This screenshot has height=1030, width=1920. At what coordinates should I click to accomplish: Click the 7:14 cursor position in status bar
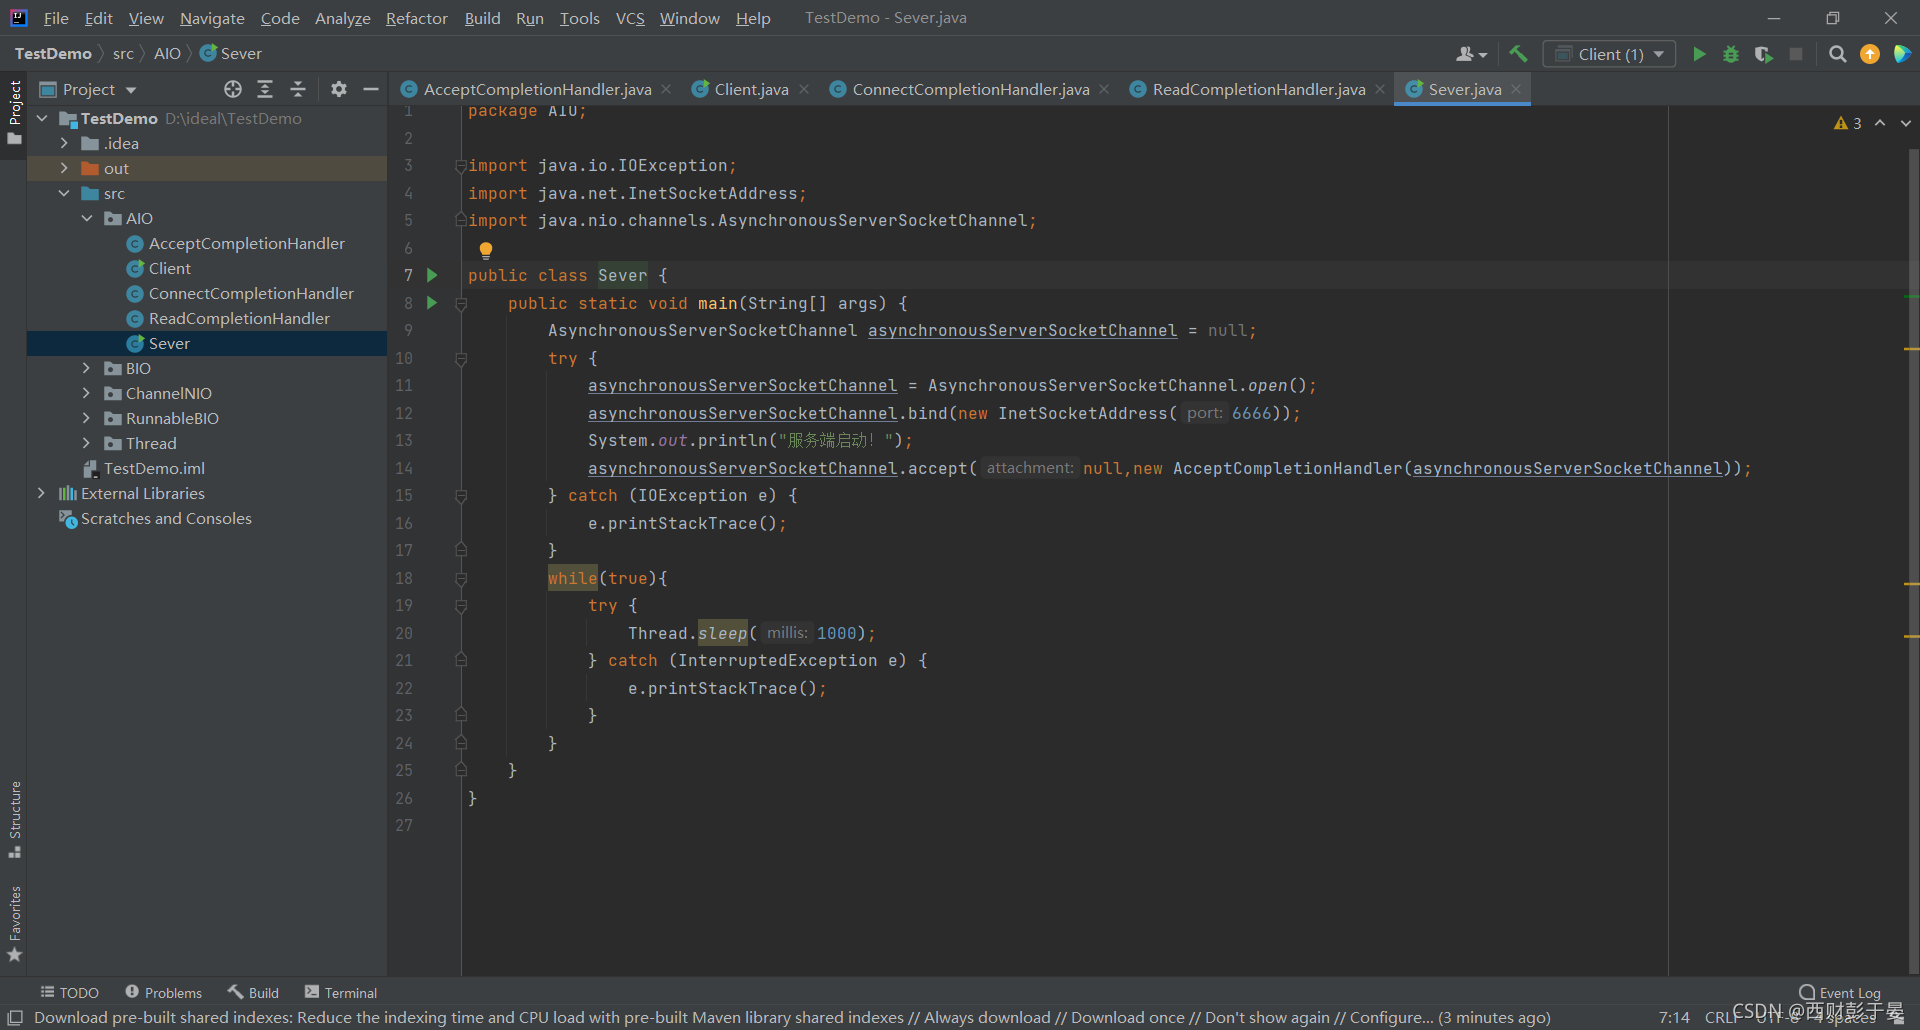tap(1674, 1017)
